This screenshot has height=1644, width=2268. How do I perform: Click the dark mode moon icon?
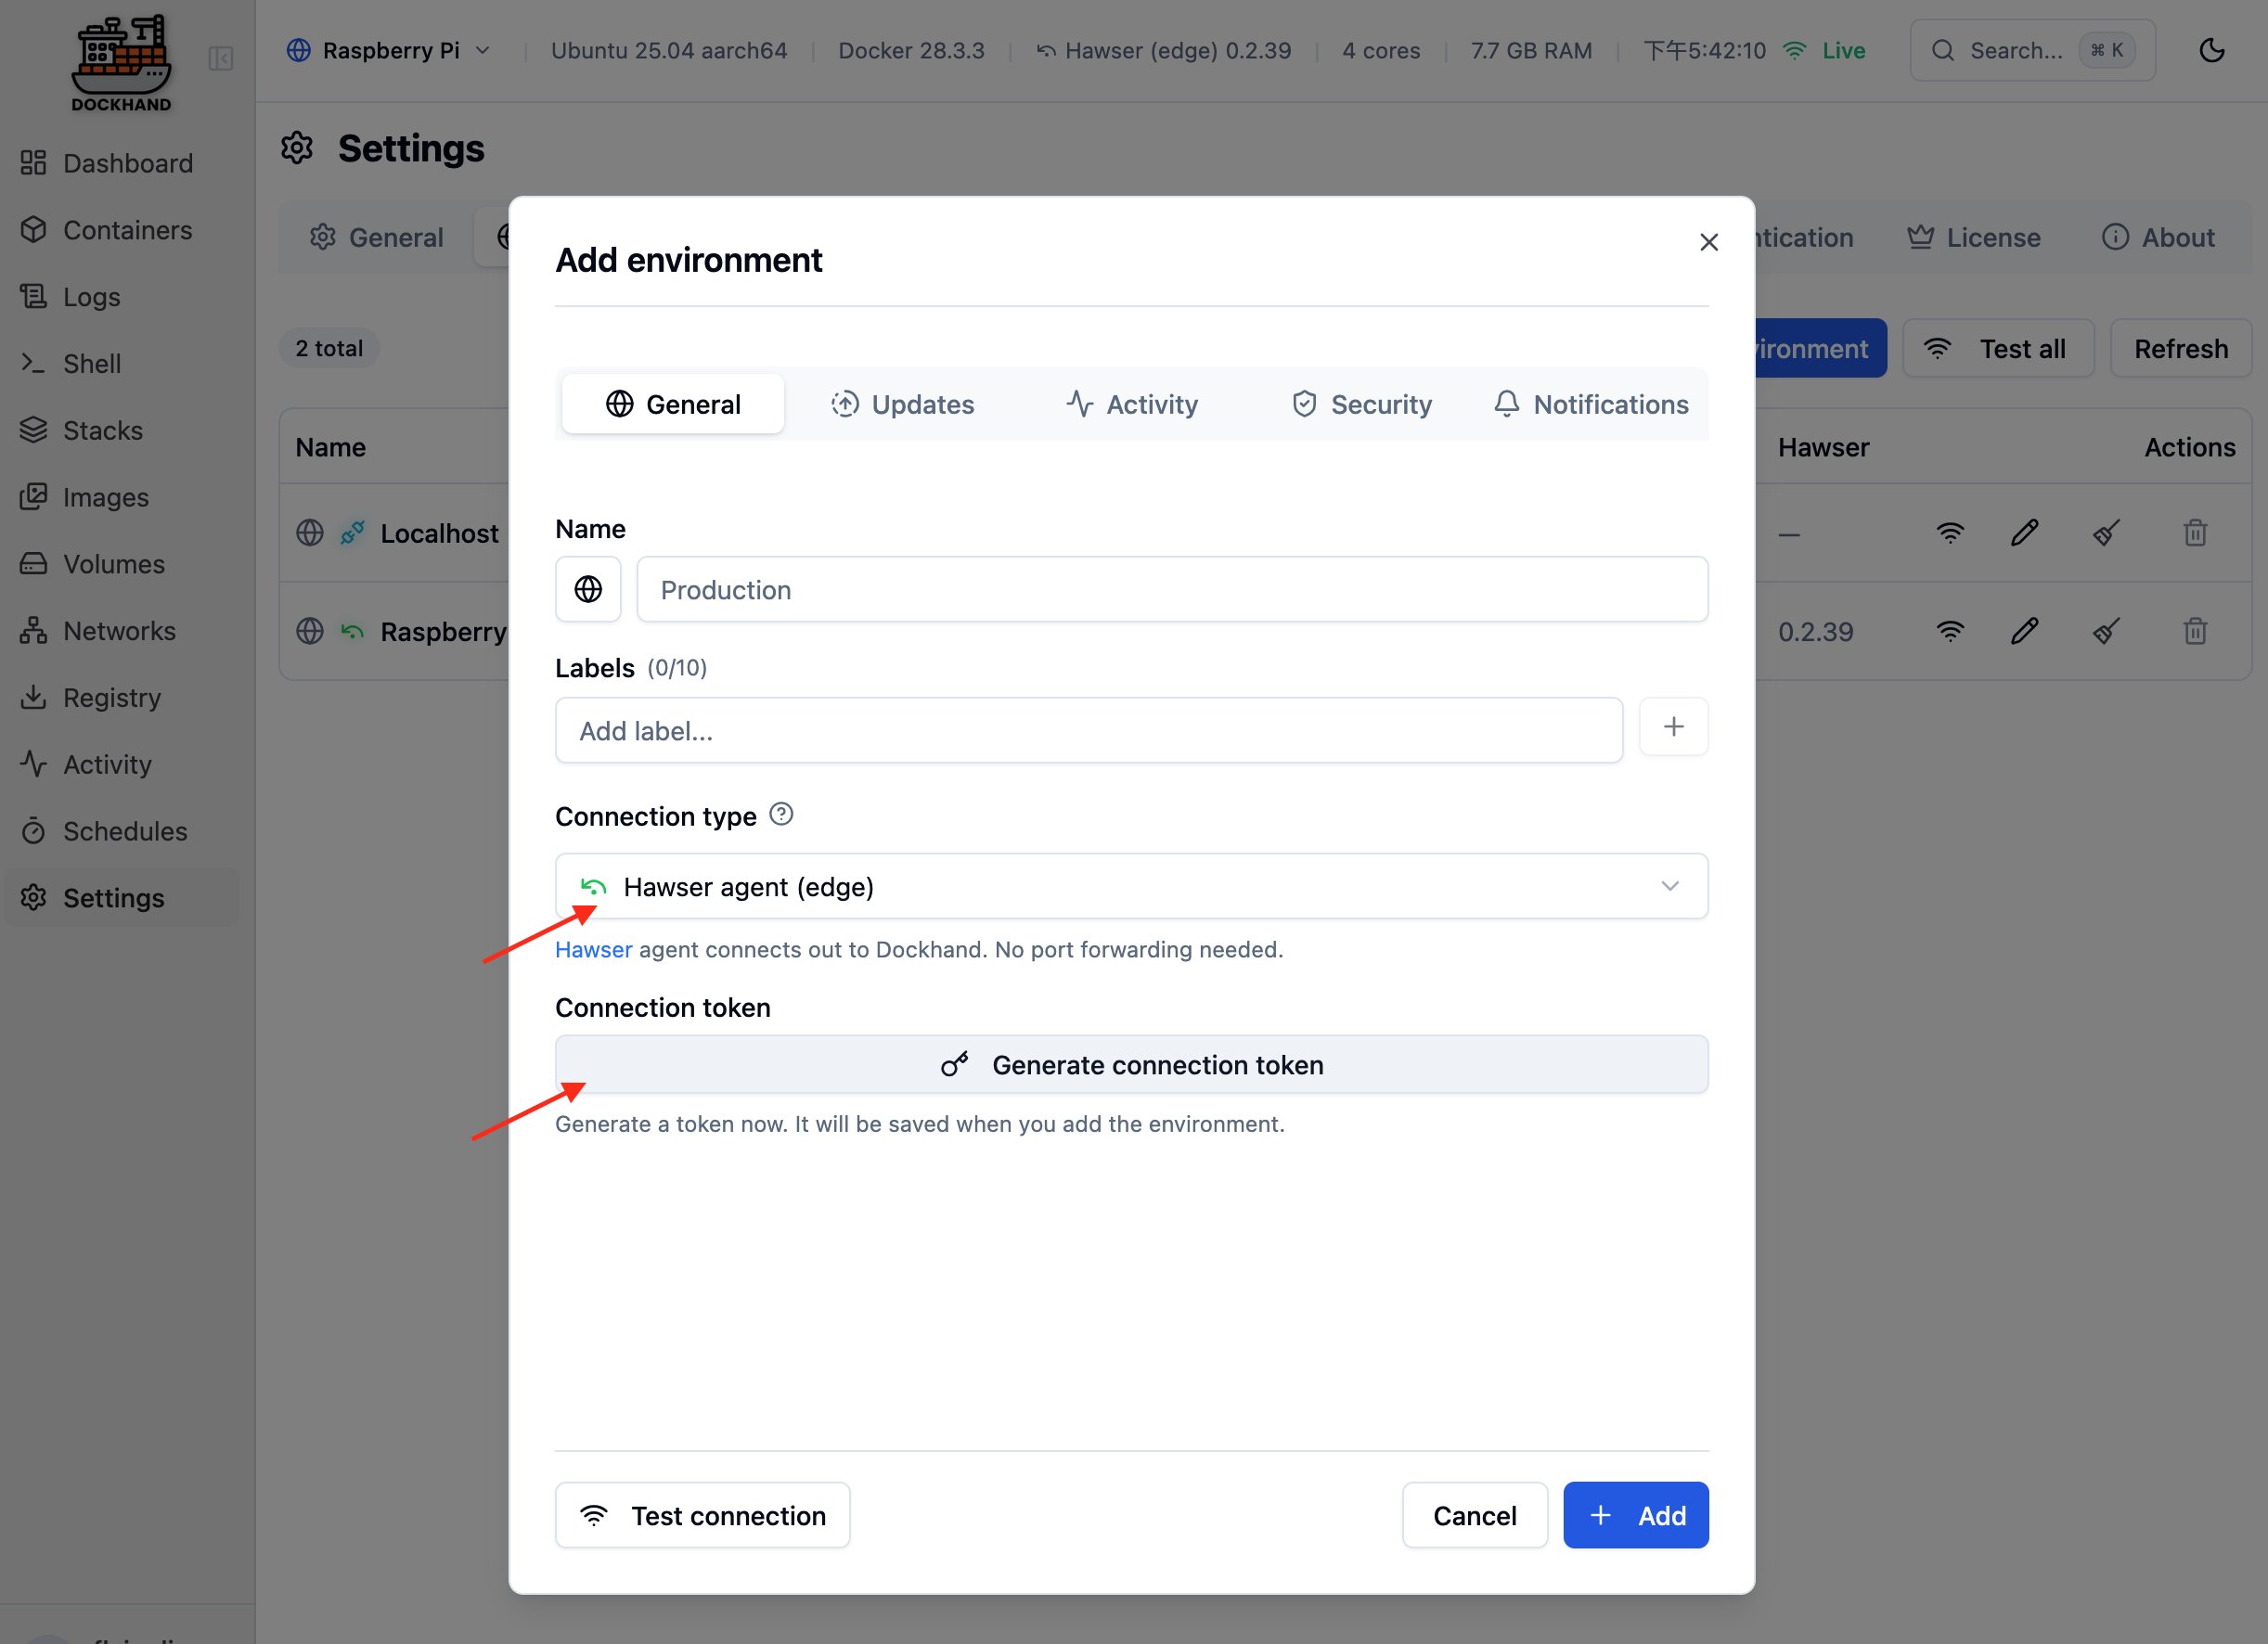click(2212, 50)
